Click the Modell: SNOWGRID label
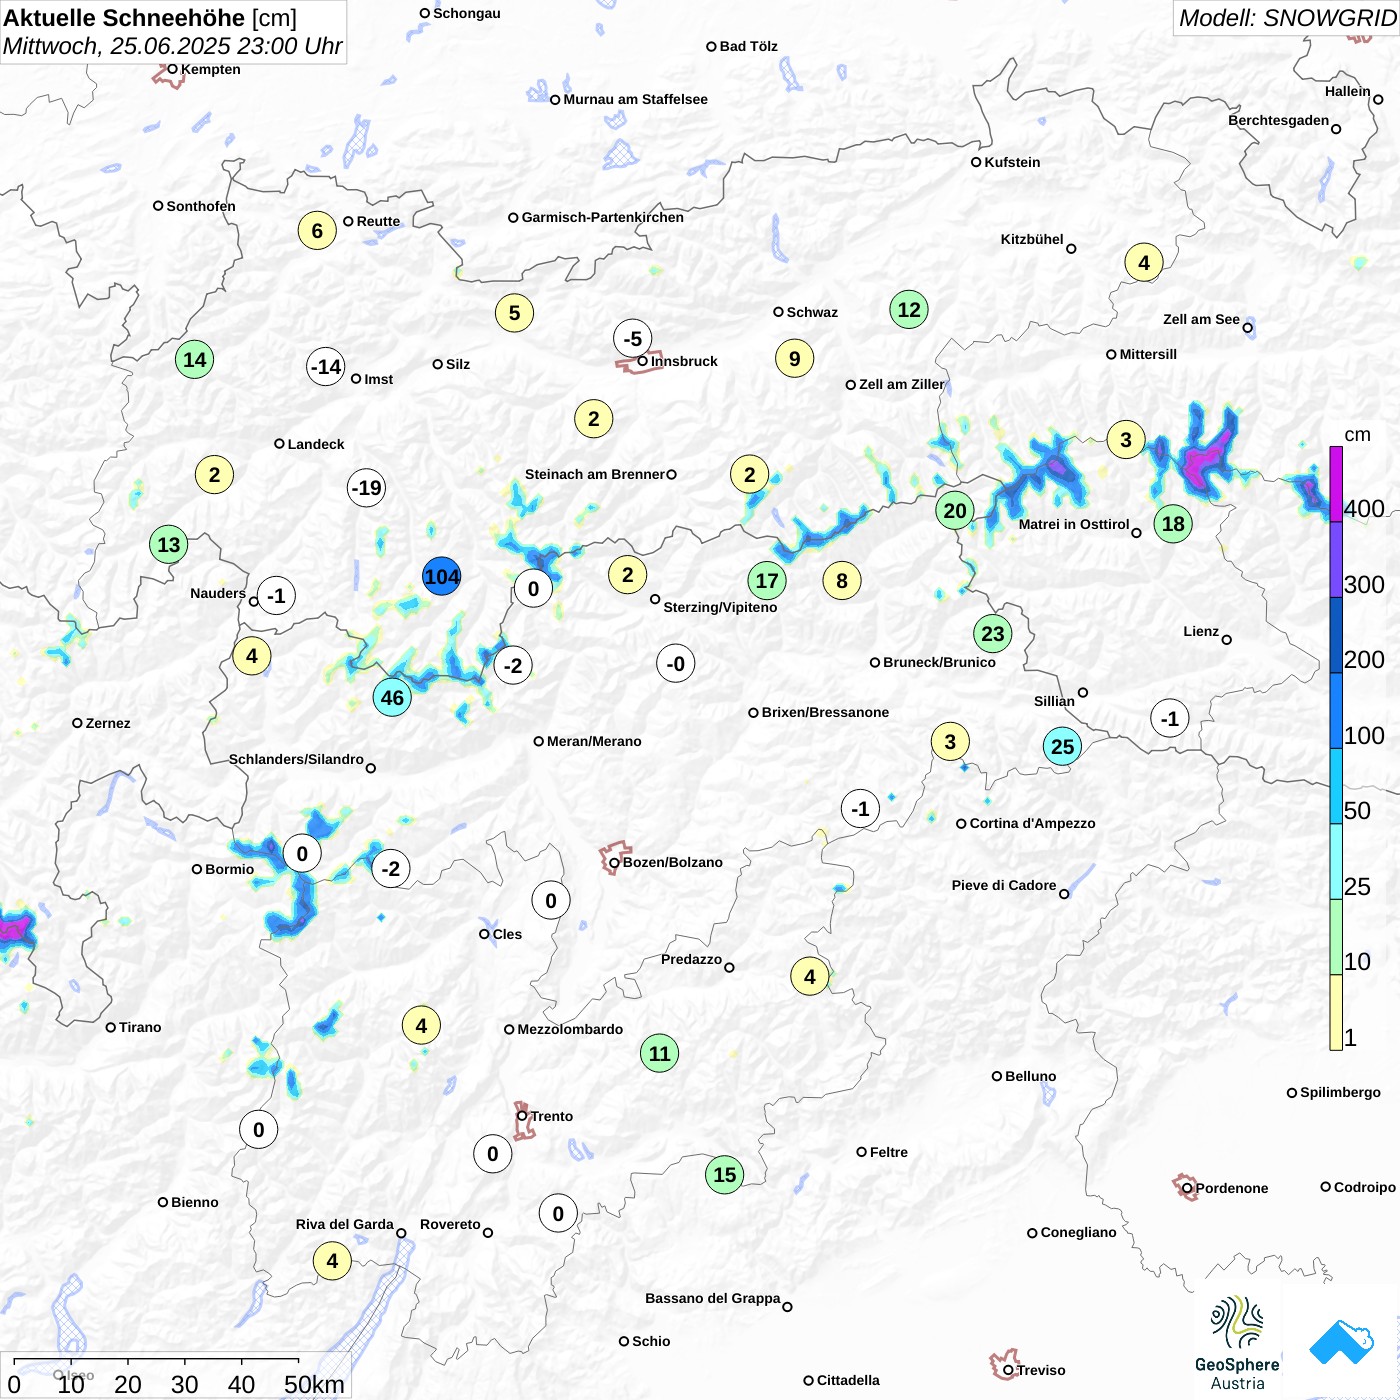The height and width of the screenshot is (1400, 1400). coord(1286,18)
